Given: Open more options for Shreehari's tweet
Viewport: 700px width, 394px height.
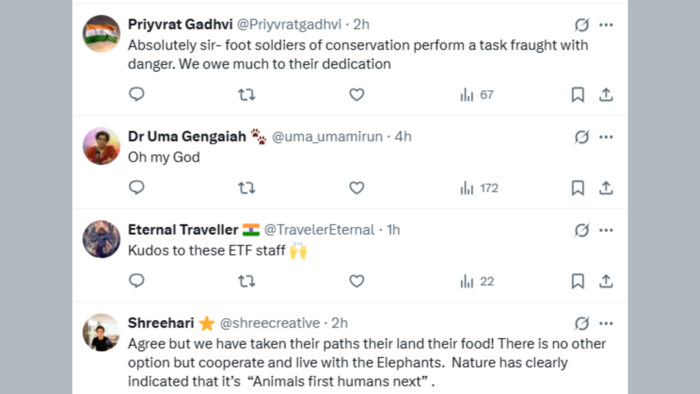Looking at the screenshot, I should pos(606,323).
